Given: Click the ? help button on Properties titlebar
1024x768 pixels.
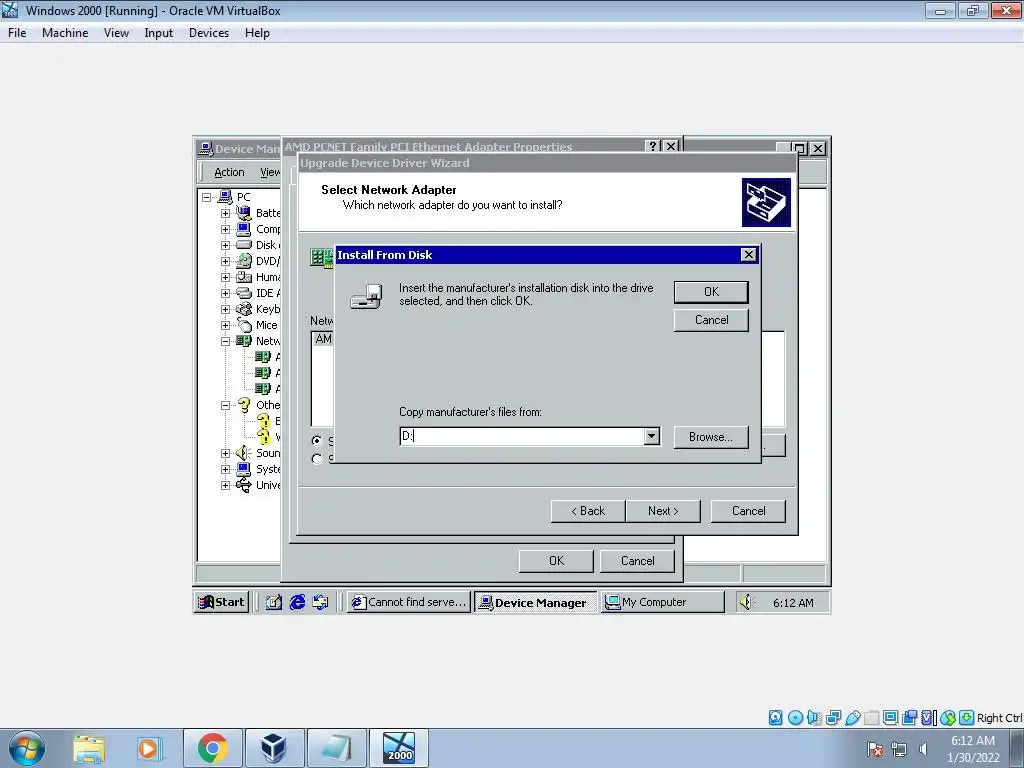Looking at the screenshot, I should coord(652,146).
